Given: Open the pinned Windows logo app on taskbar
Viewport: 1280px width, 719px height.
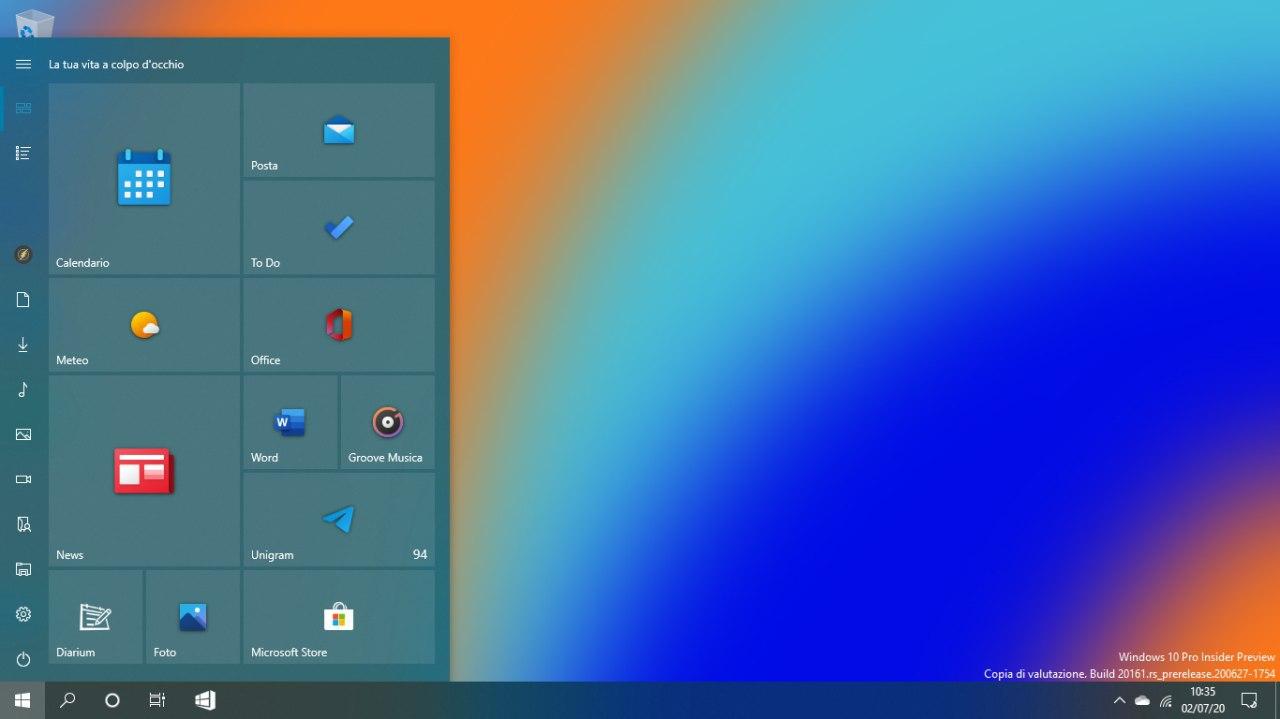Looking at the screenshot, I should point(205,700).
